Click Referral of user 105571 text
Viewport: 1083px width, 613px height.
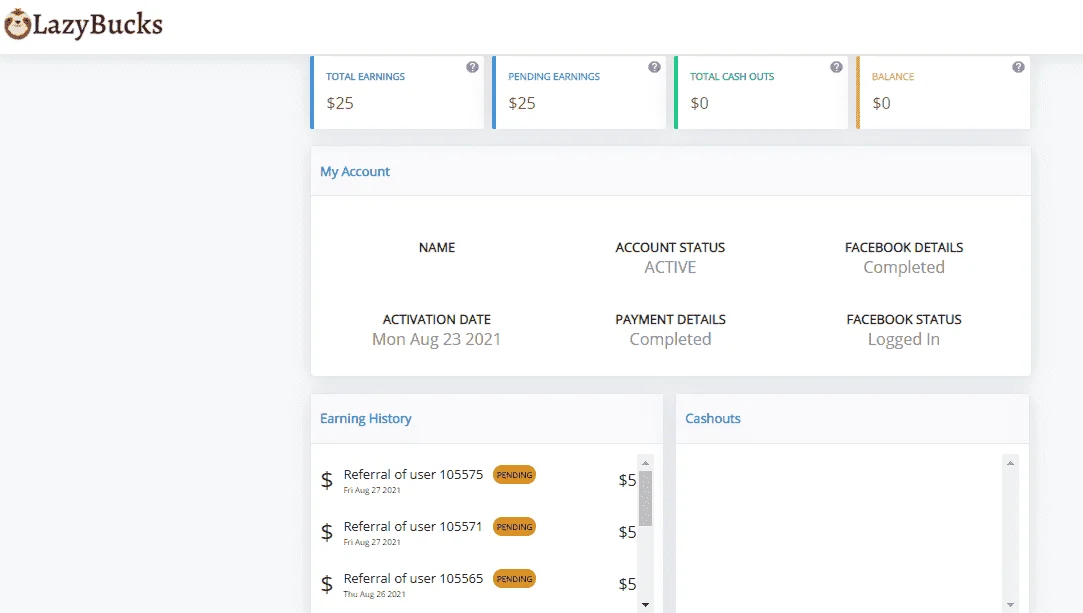[413, 526]
